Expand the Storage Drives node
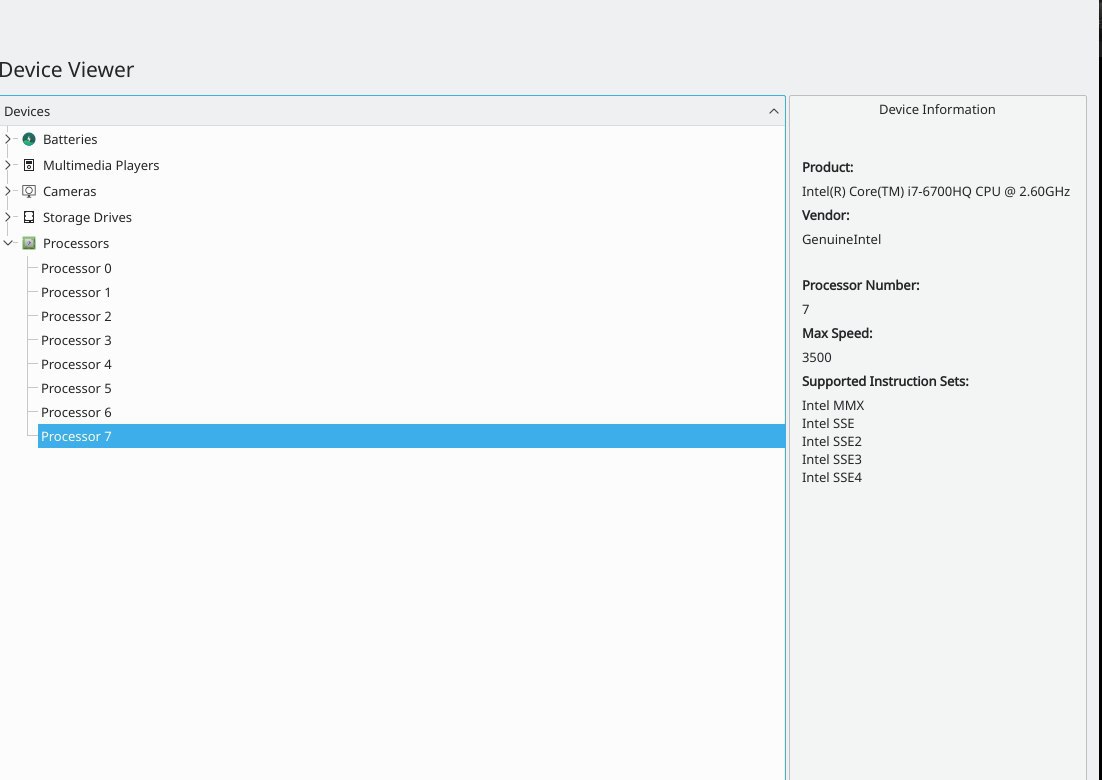Viewport: 1102px width, 780px height. [8, 217]
